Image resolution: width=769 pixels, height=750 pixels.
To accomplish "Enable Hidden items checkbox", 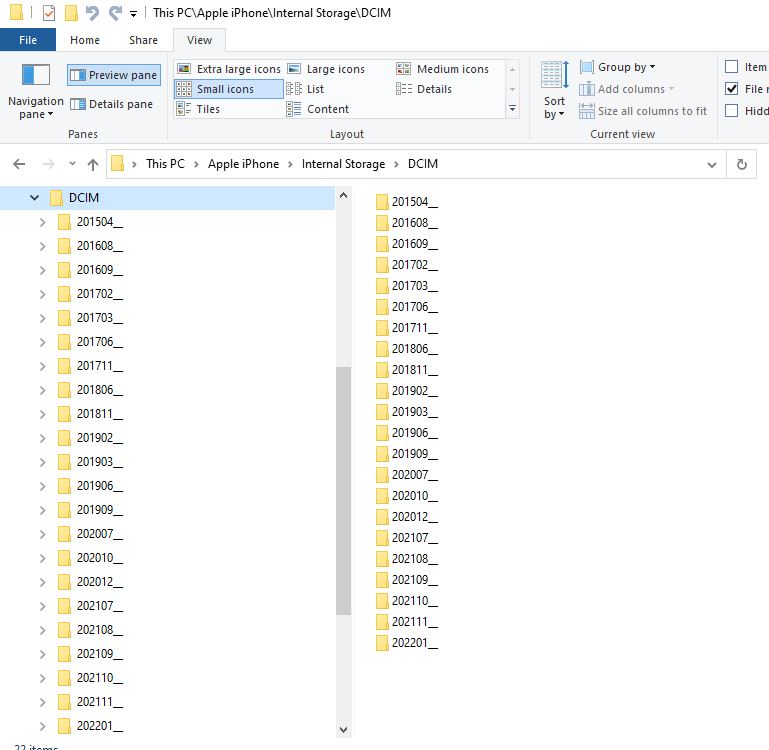I will pos(731,111).
